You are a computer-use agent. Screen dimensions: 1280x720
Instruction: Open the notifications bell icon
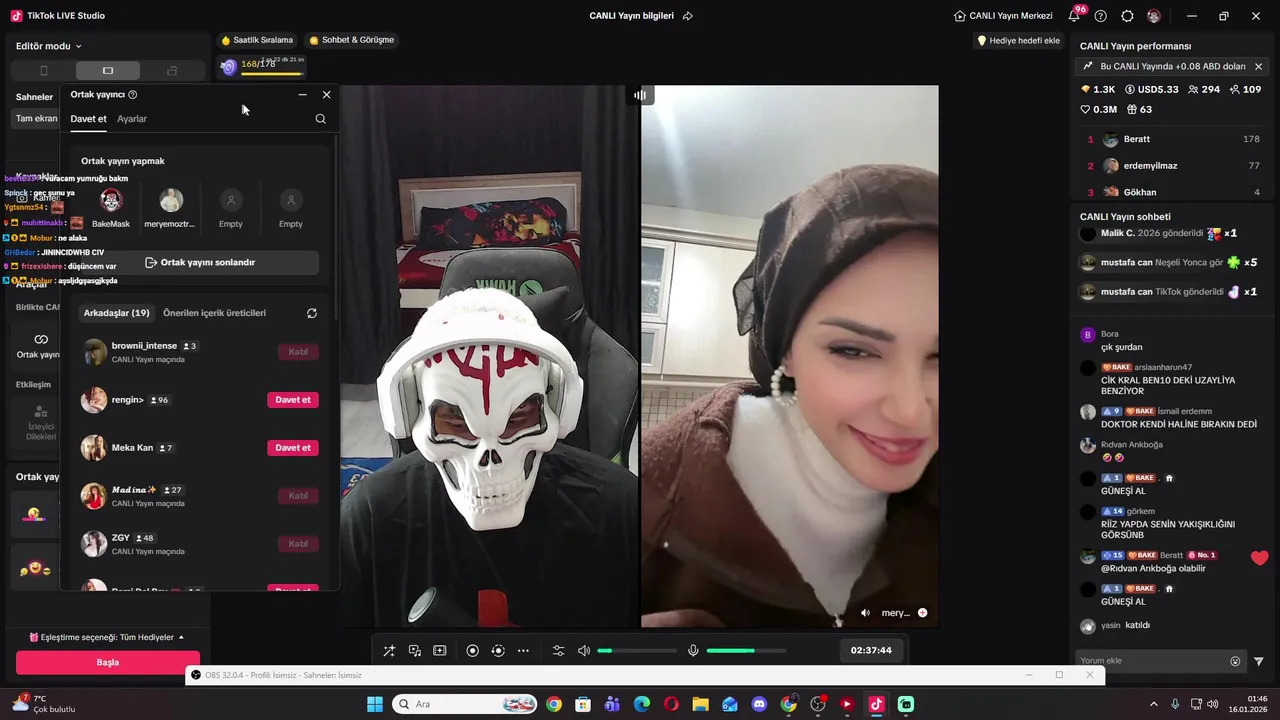[x=1075, y=16]
